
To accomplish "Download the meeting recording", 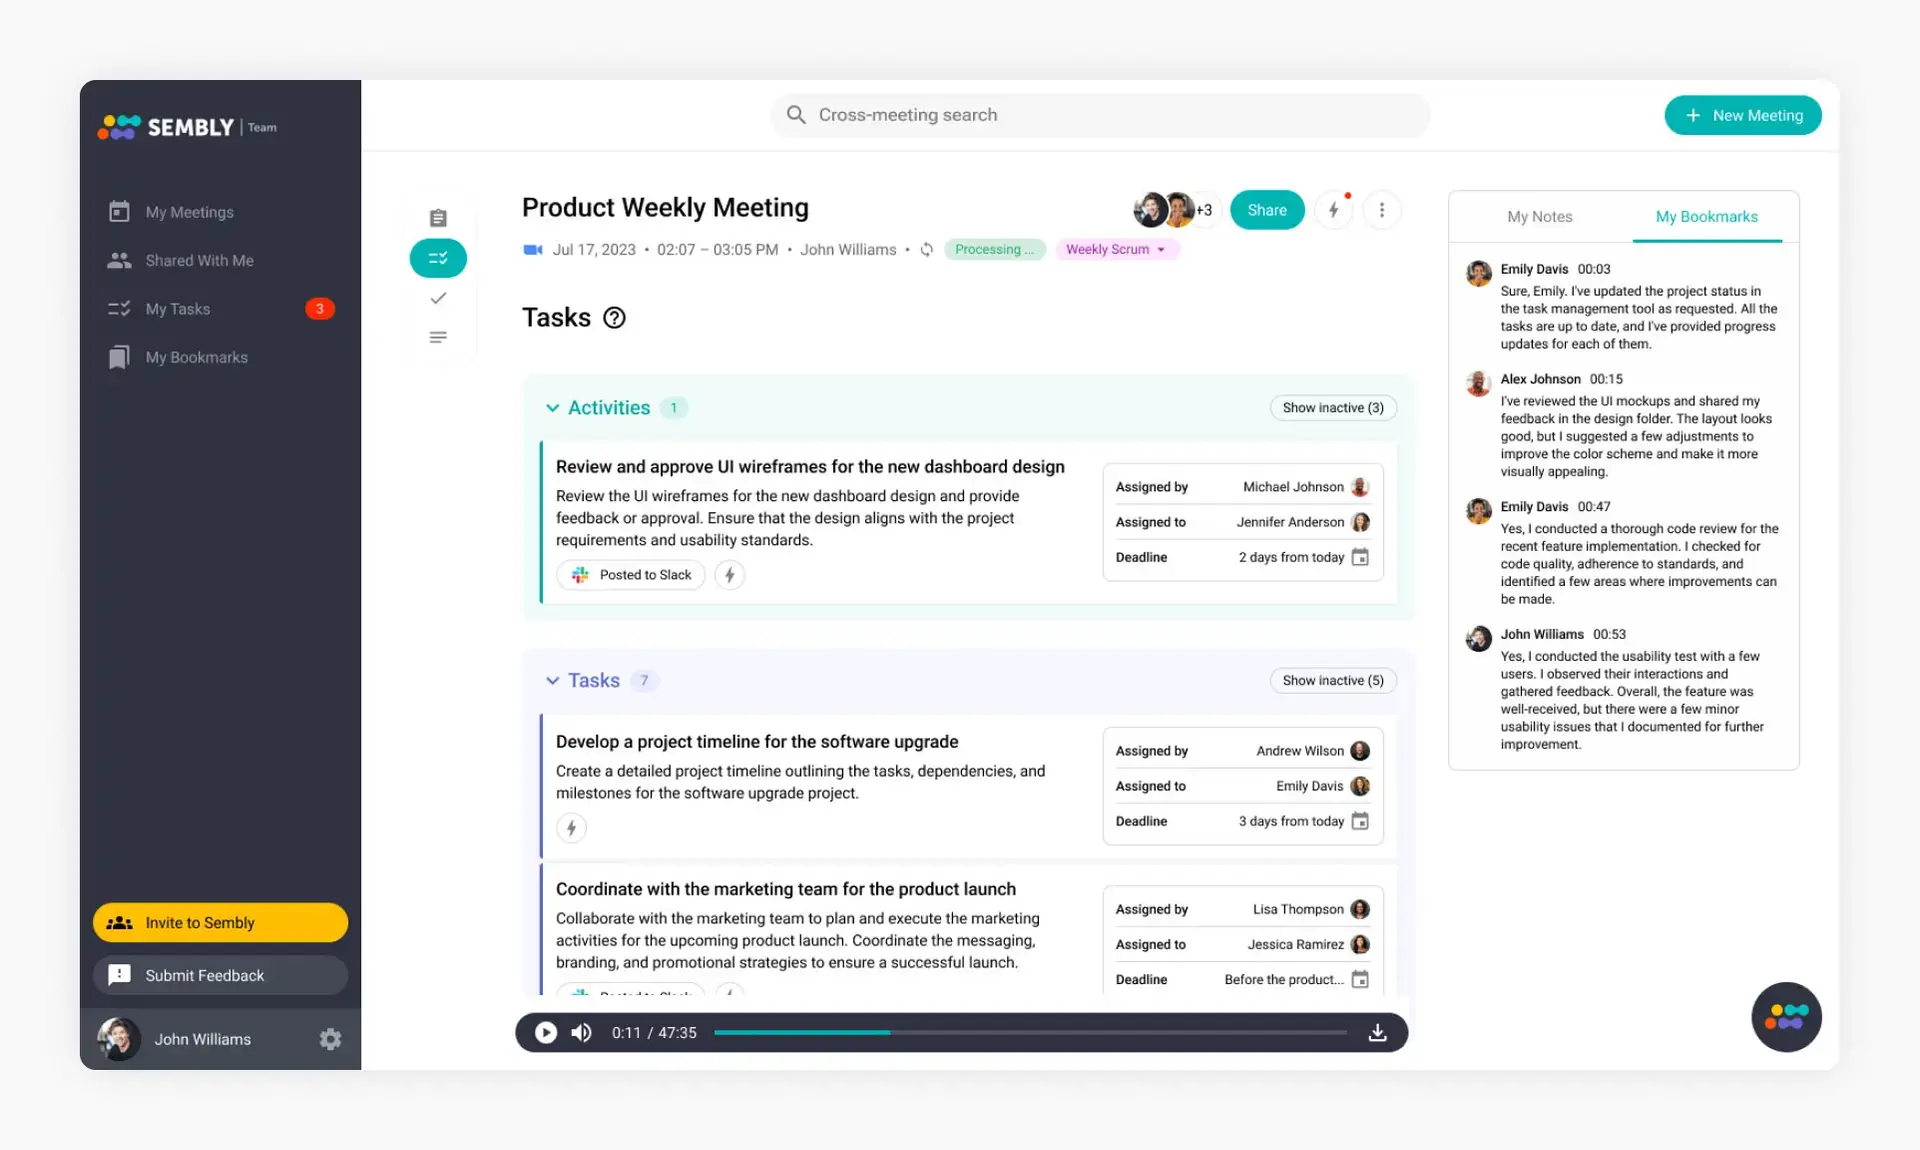I will (1377, 1032).
